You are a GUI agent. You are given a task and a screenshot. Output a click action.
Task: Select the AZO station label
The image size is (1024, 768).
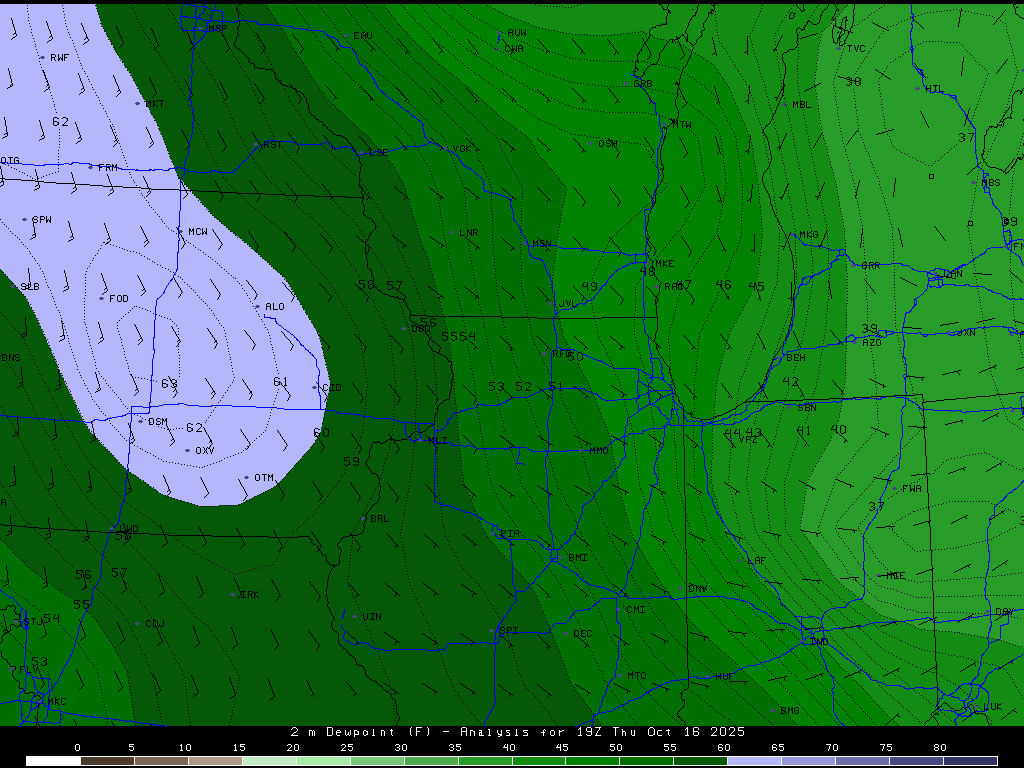pyautogui.click(x=872, y=343)
